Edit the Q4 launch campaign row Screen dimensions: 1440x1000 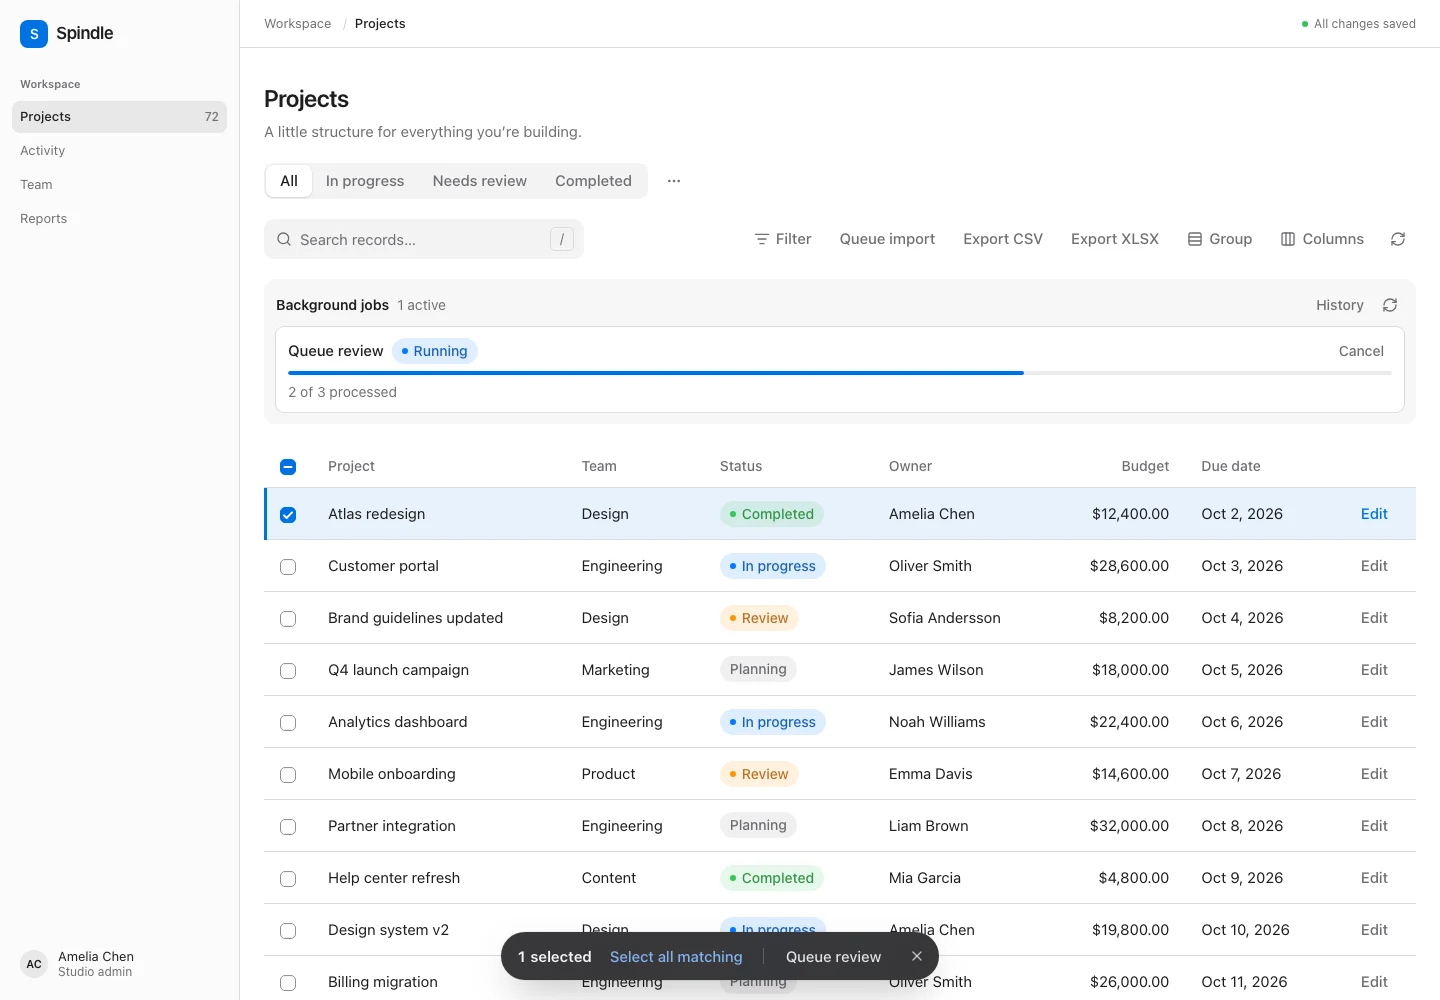[x=1374, y=670]
